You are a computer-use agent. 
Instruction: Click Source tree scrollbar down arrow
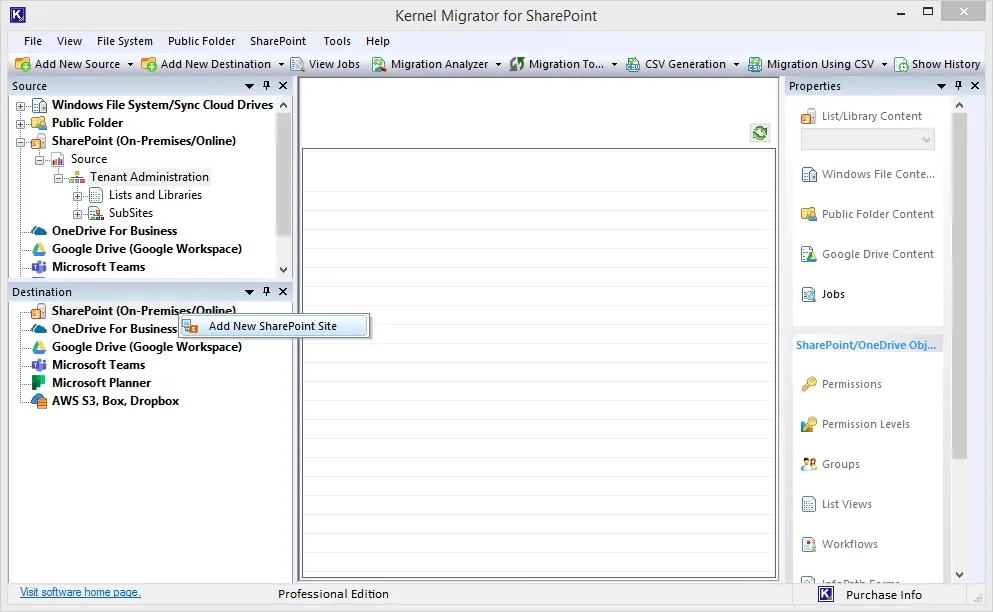click(x=284, y=270)
